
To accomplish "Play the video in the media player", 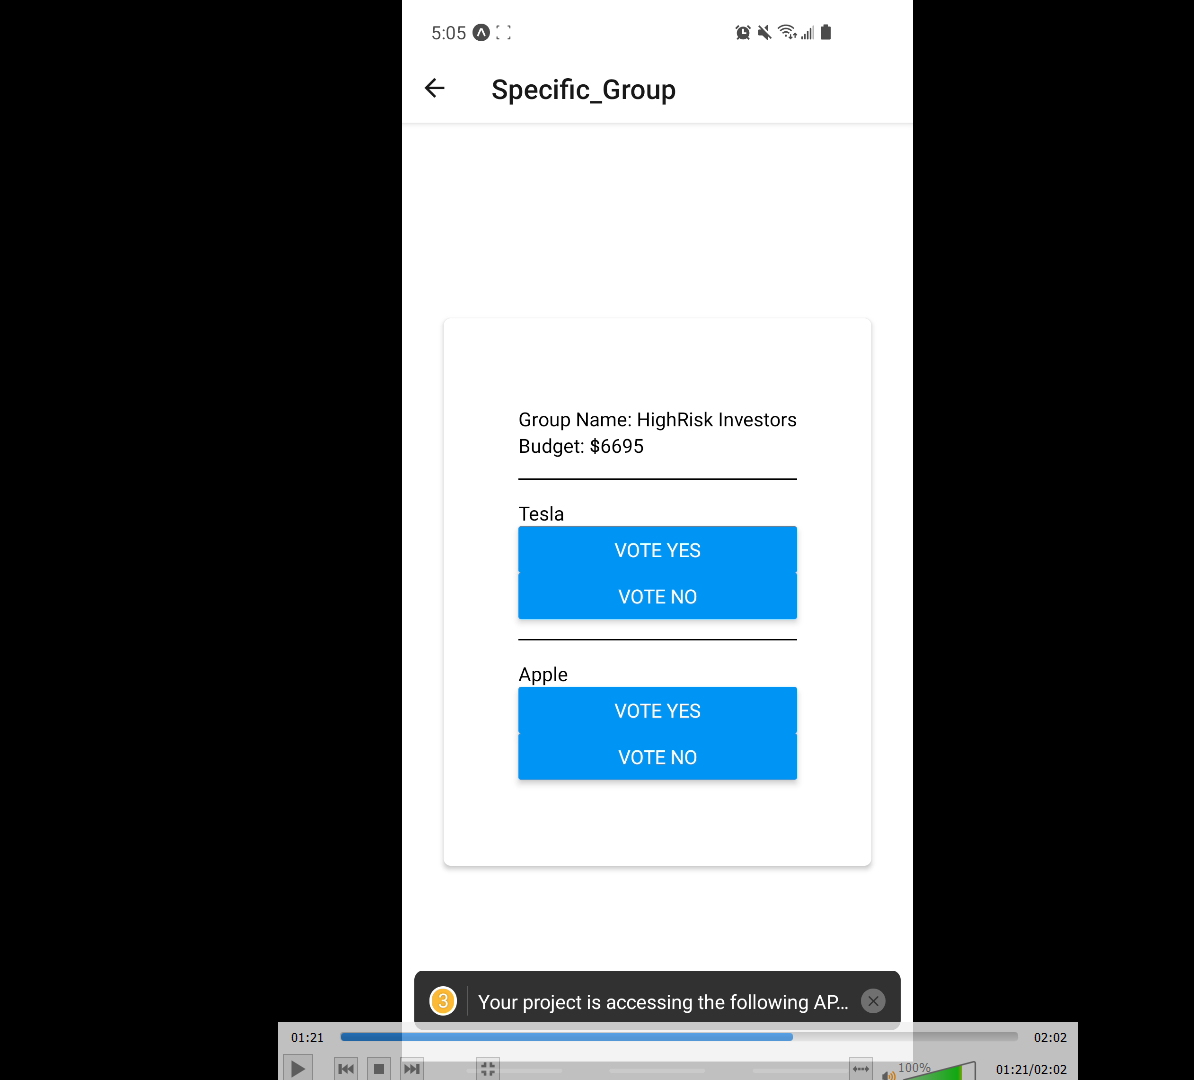I will point(298,1068).
